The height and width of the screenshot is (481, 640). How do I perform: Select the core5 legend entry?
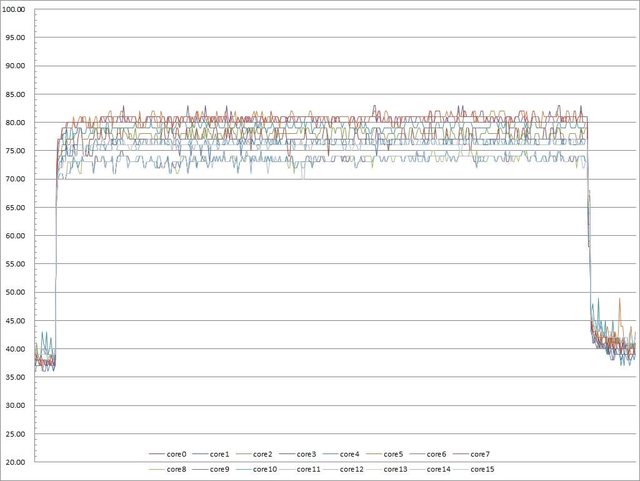click(394, 454)
